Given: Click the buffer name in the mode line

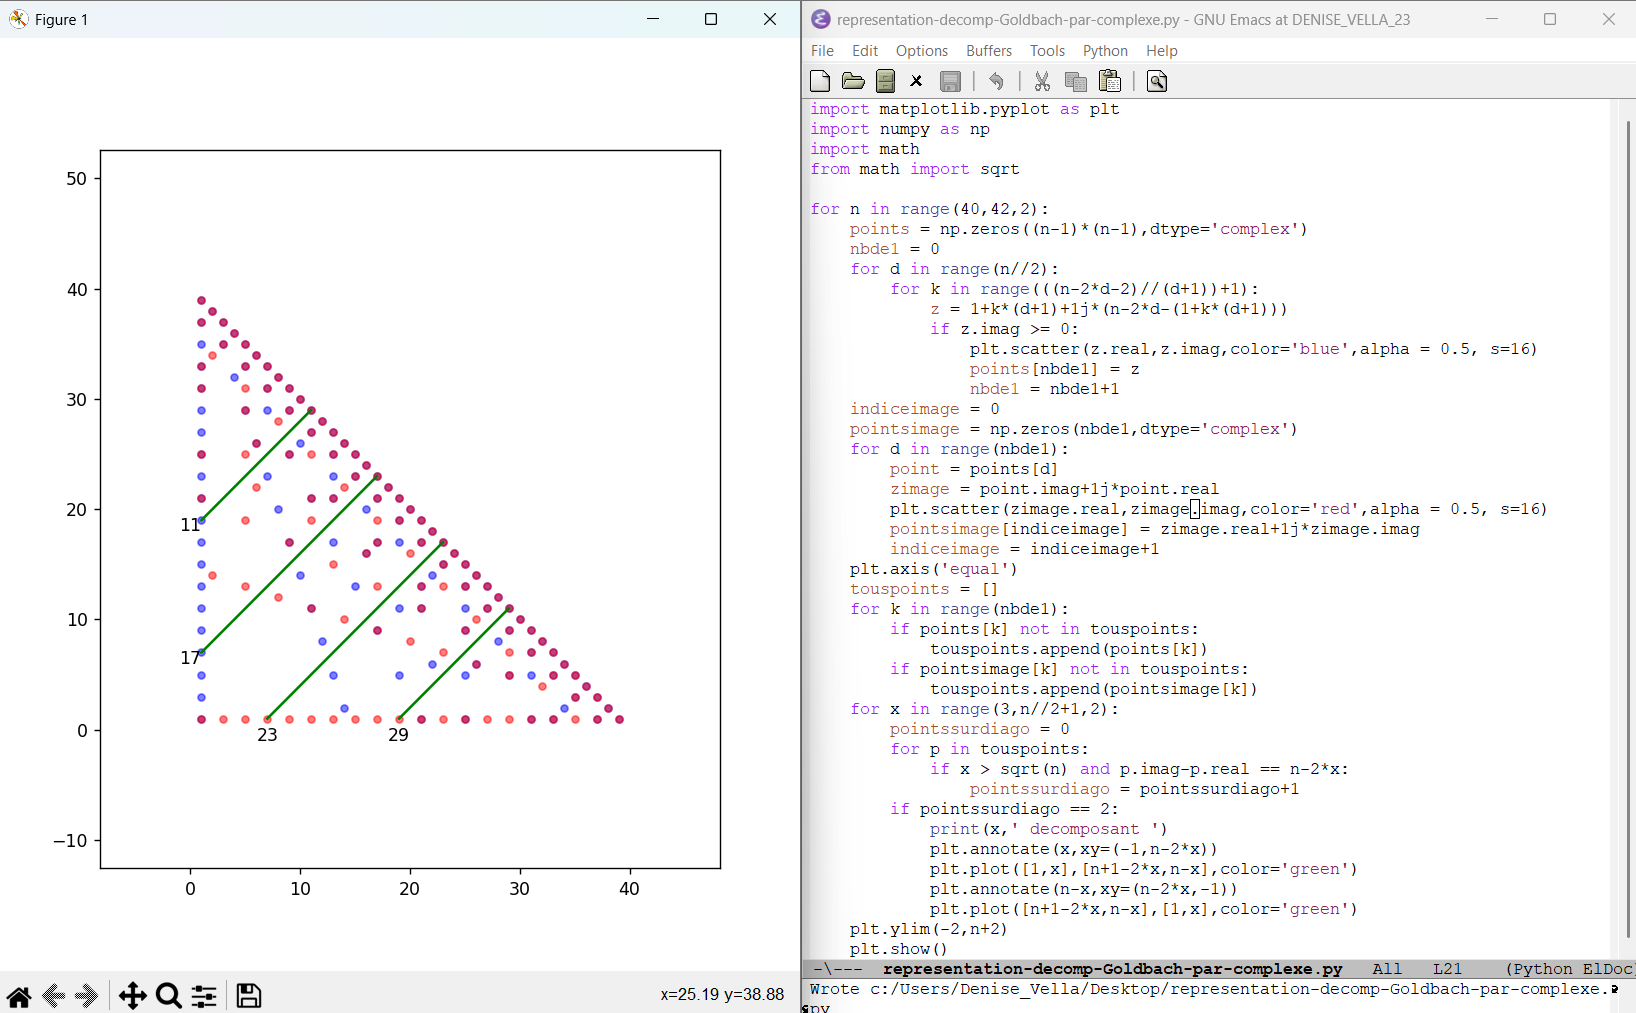Looking at the screenshot, I should click(x=1112, y=969).
